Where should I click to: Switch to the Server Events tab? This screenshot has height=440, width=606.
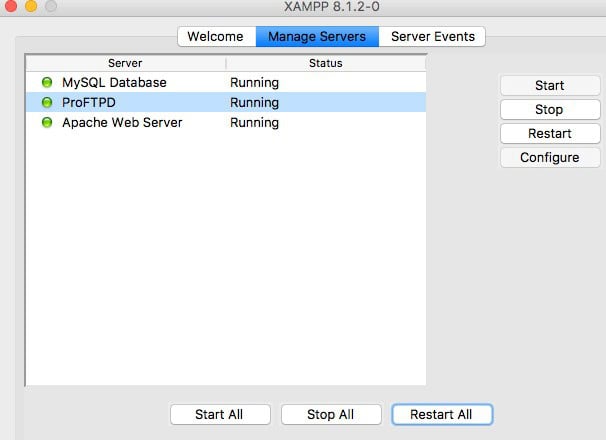point(432,36)
